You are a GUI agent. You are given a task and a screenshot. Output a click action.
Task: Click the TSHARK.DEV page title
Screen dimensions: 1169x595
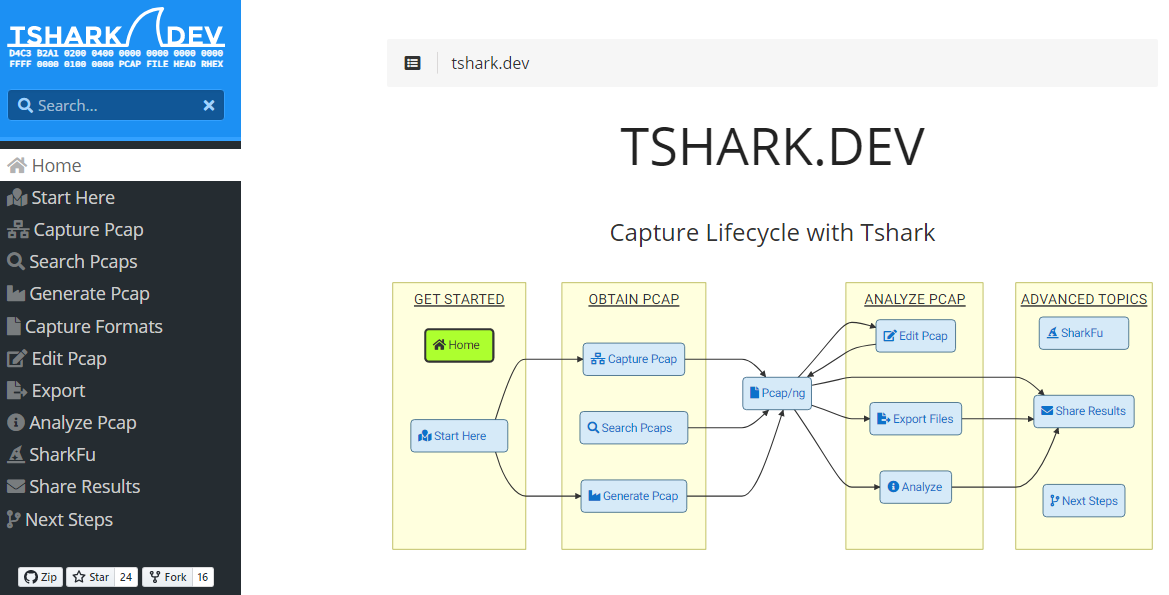tap(772, 146)
